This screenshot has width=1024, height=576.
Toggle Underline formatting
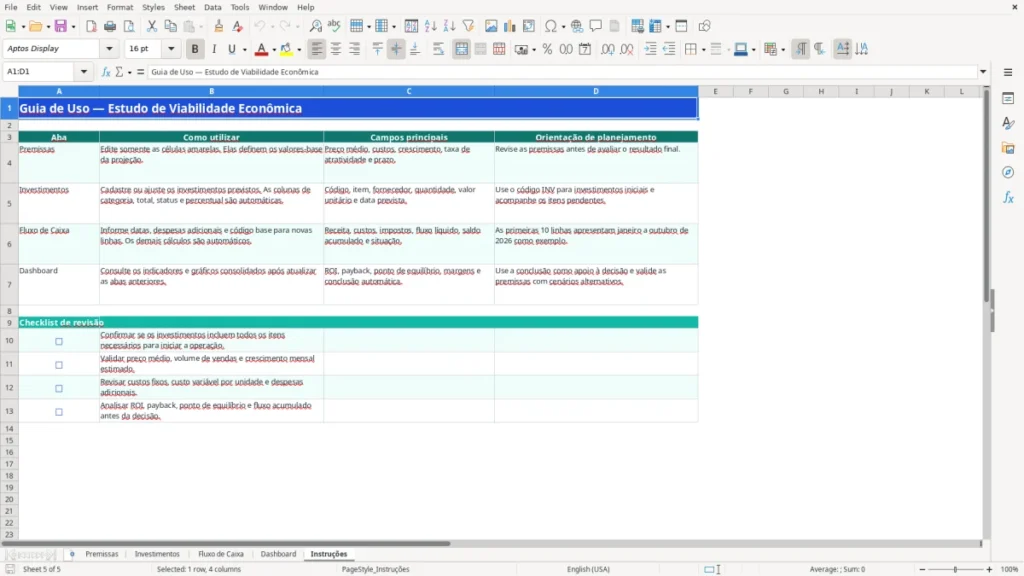coord(231,49)
